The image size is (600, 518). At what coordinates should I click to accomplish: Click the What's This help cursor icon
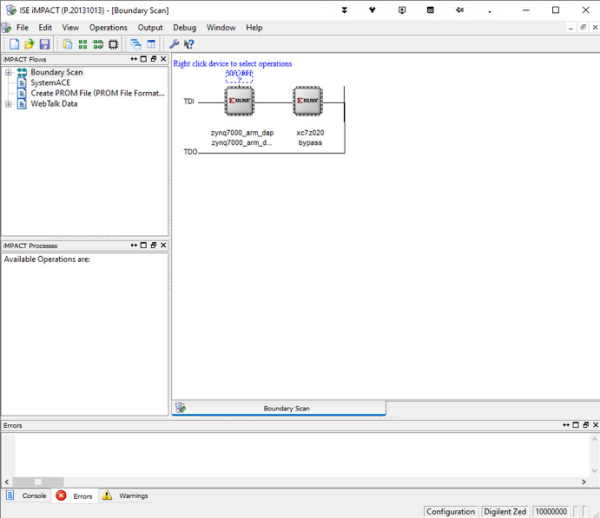(x=188, y=44)
